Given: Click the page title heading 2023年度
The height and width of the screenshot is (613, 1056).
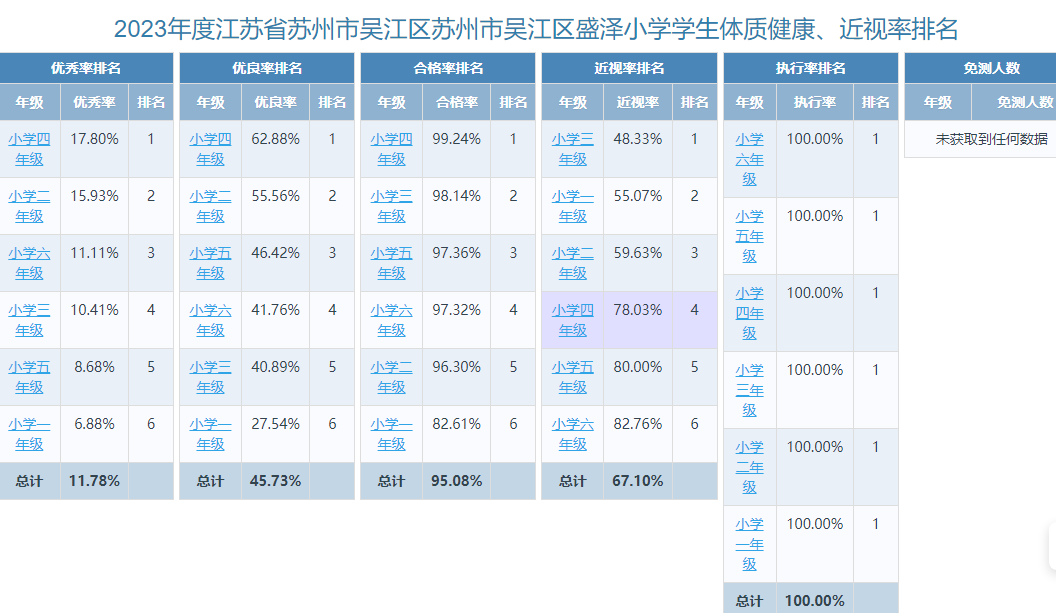Looking at the screenshot, I should 535,28.
